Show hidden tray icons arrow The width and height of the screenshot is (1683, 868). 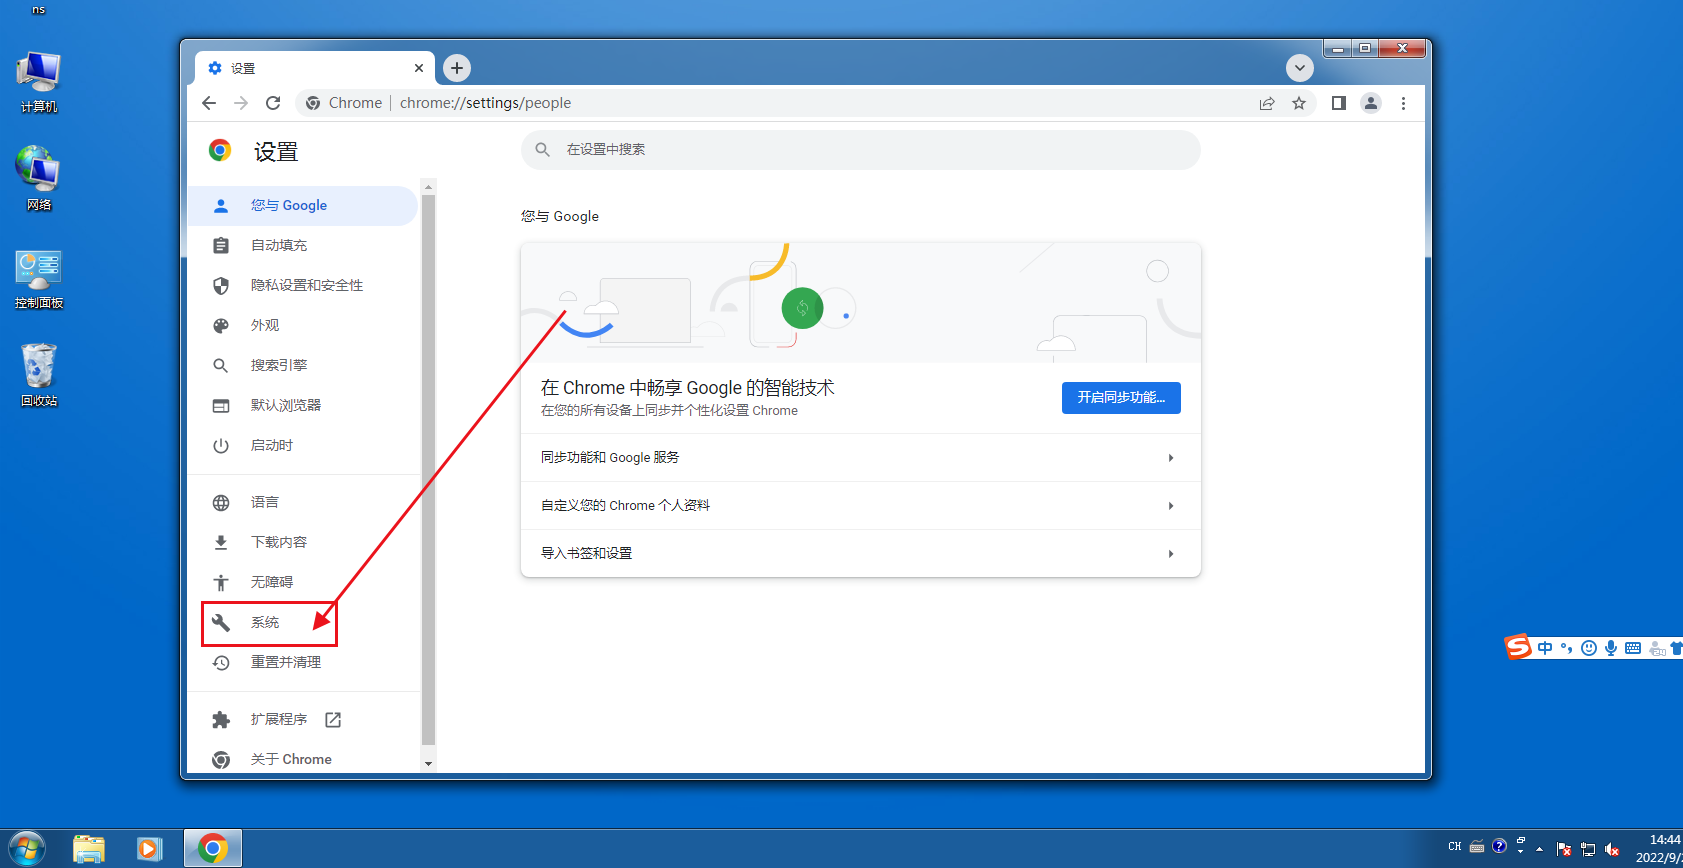1539,849
